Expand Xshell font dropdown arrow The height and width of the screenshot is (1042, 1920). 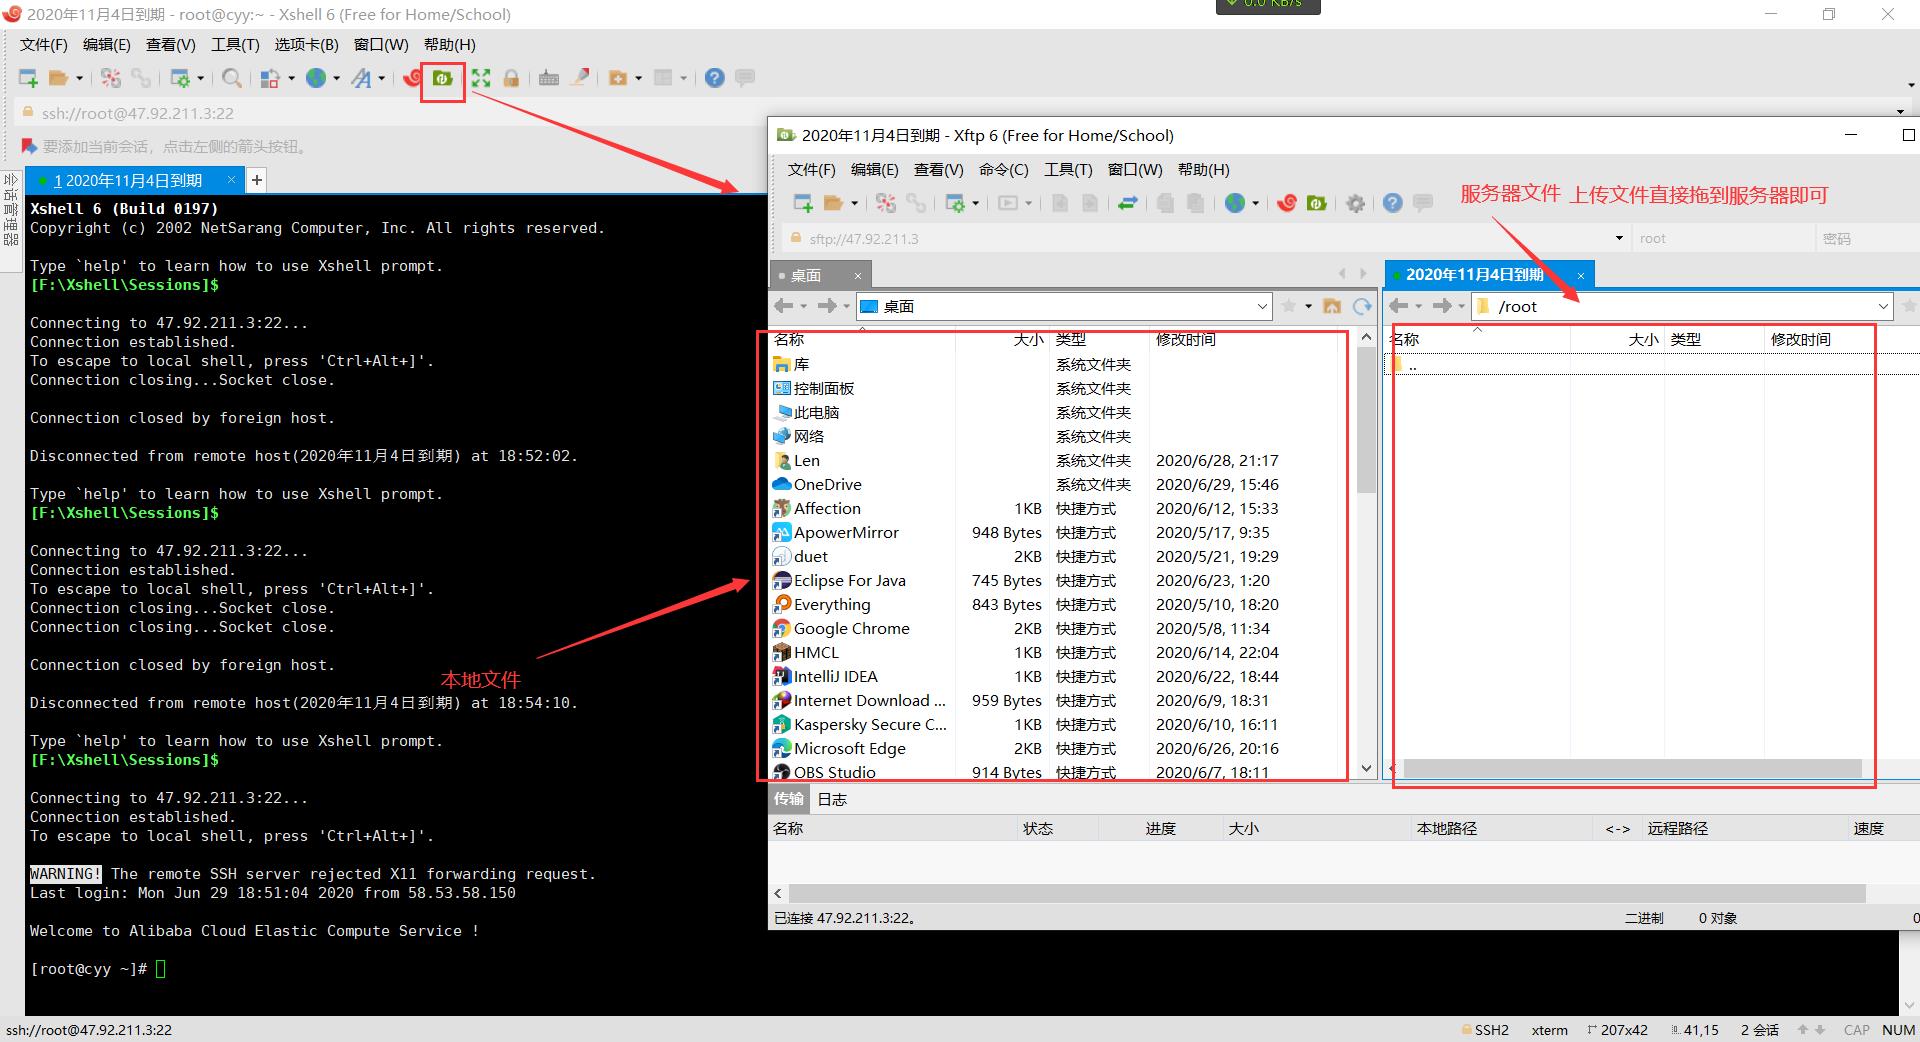(x=382, y=78)
